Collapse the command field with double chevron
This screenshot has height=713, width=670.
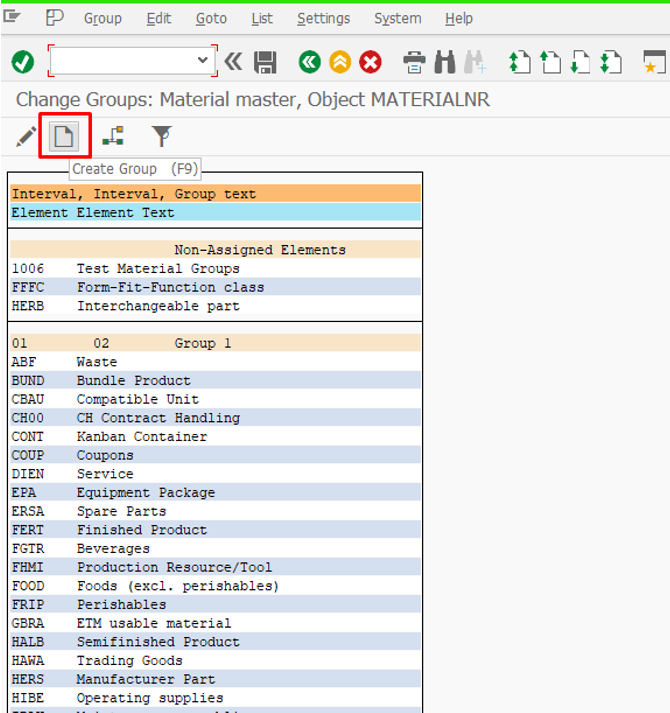point(233,62)
